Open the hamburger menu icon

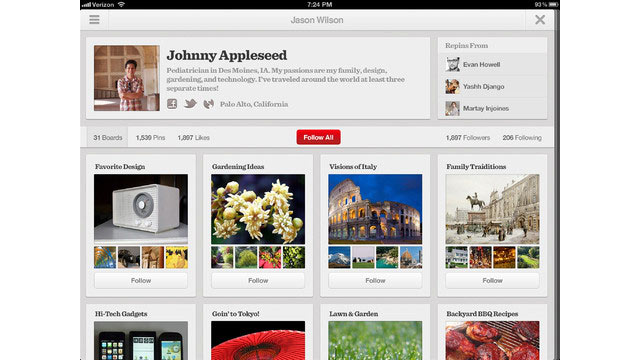coord(94,20)
